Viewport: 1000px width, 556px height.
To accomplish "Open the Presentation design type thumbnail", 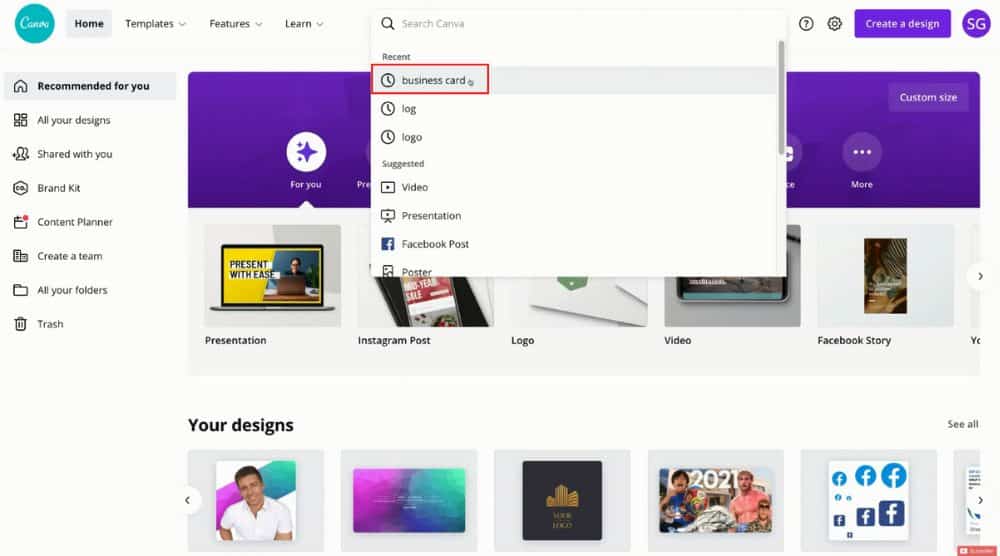I will tap(272, 275).
